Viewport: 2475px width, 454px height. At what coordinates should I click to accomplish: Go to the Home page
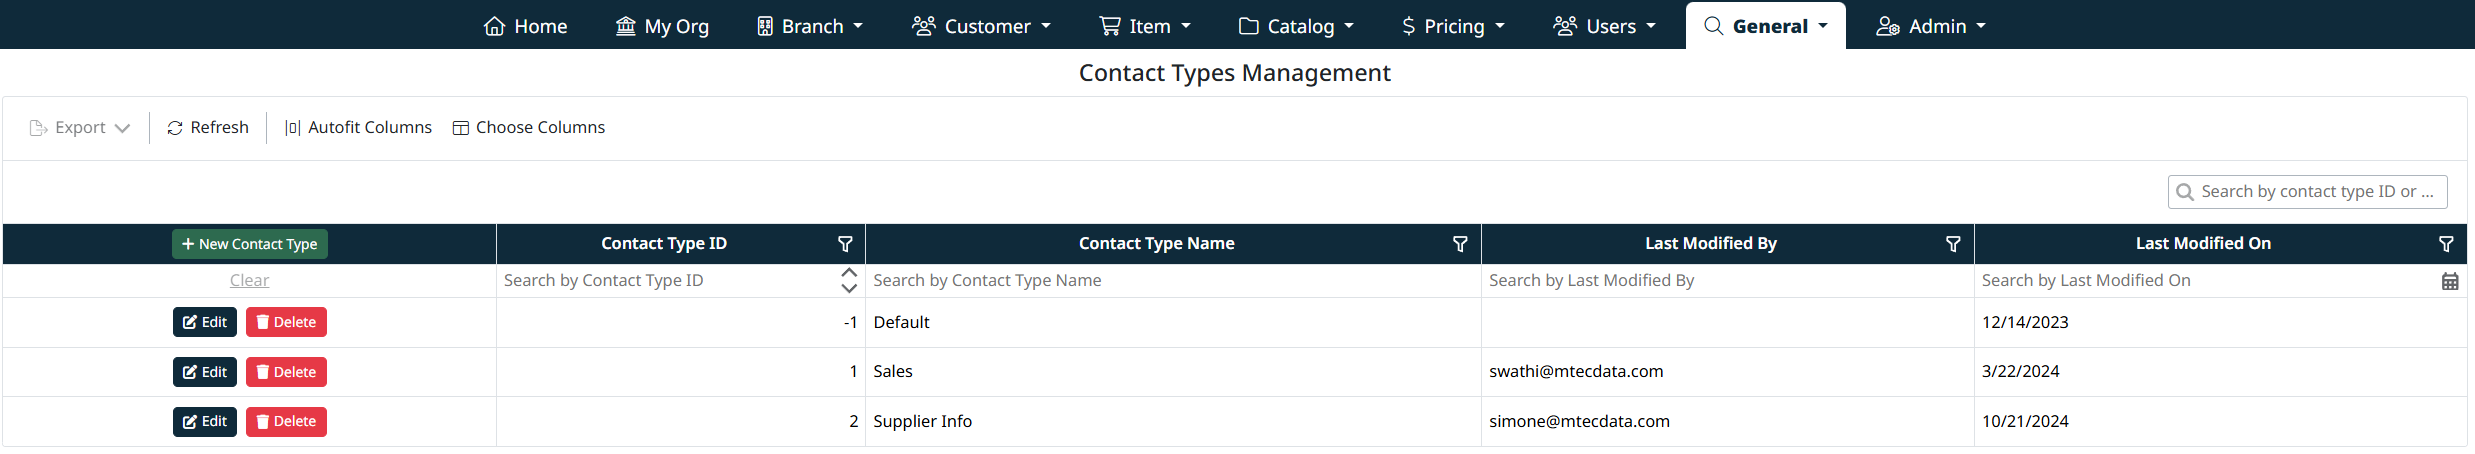click(526, 26)
